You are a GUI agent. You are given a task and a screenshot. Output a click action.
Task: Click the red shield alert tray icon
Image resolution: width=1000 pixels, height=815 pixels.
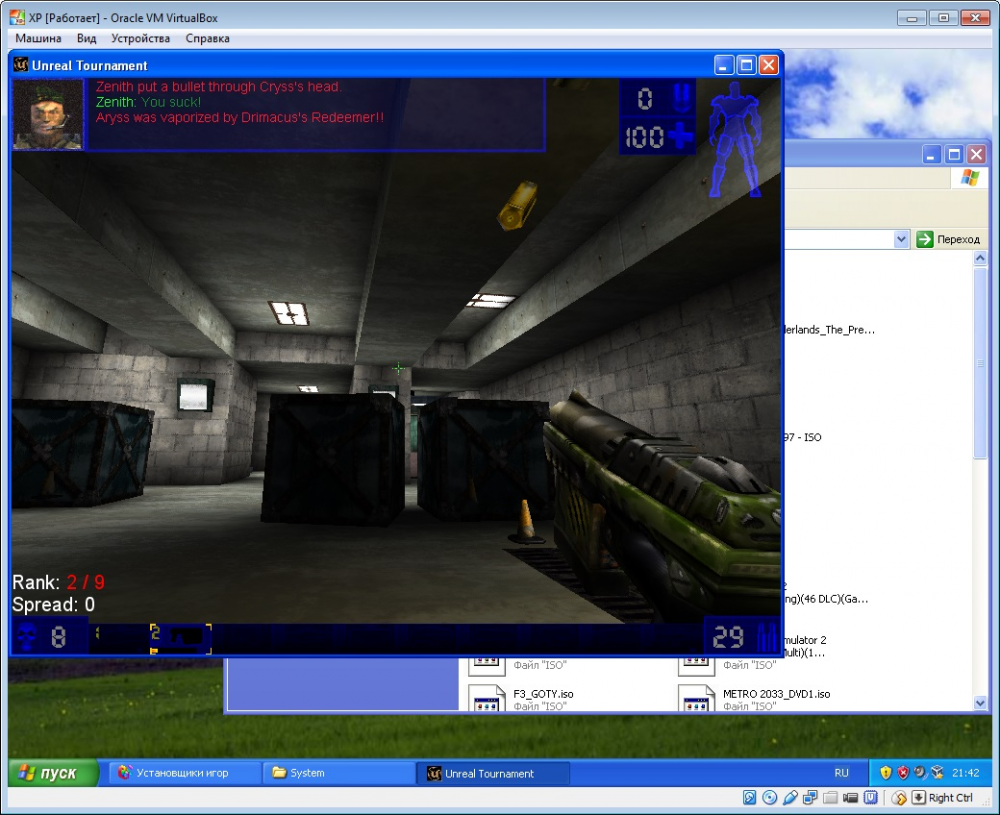coord(902,773)
